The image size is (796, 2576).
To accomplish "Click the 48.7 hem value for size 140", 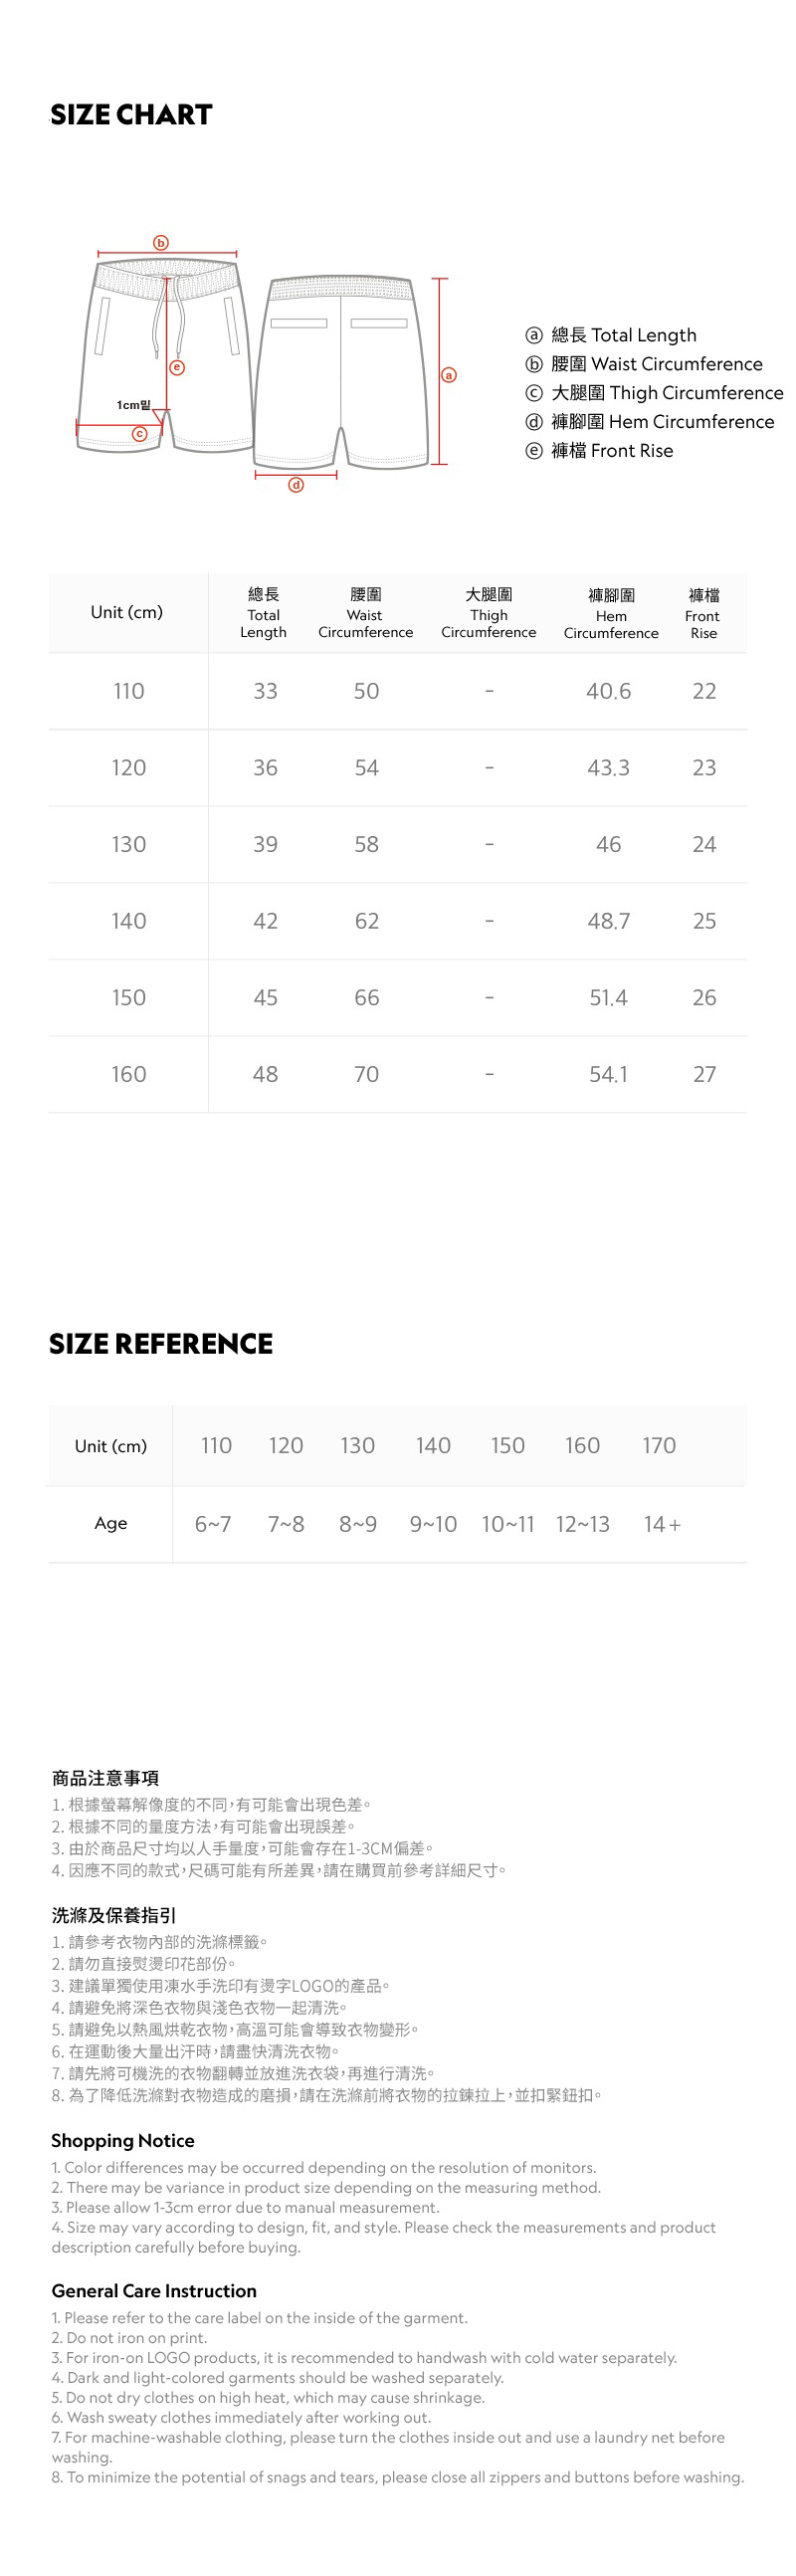I will 608,921.
